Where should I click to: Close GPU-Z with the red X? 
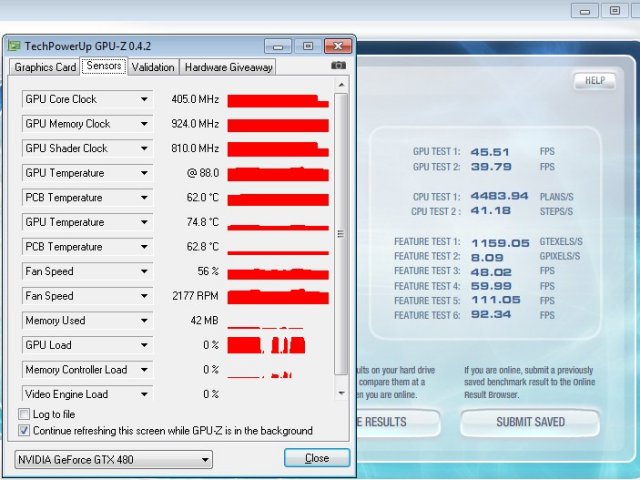[x=338, y=46]
